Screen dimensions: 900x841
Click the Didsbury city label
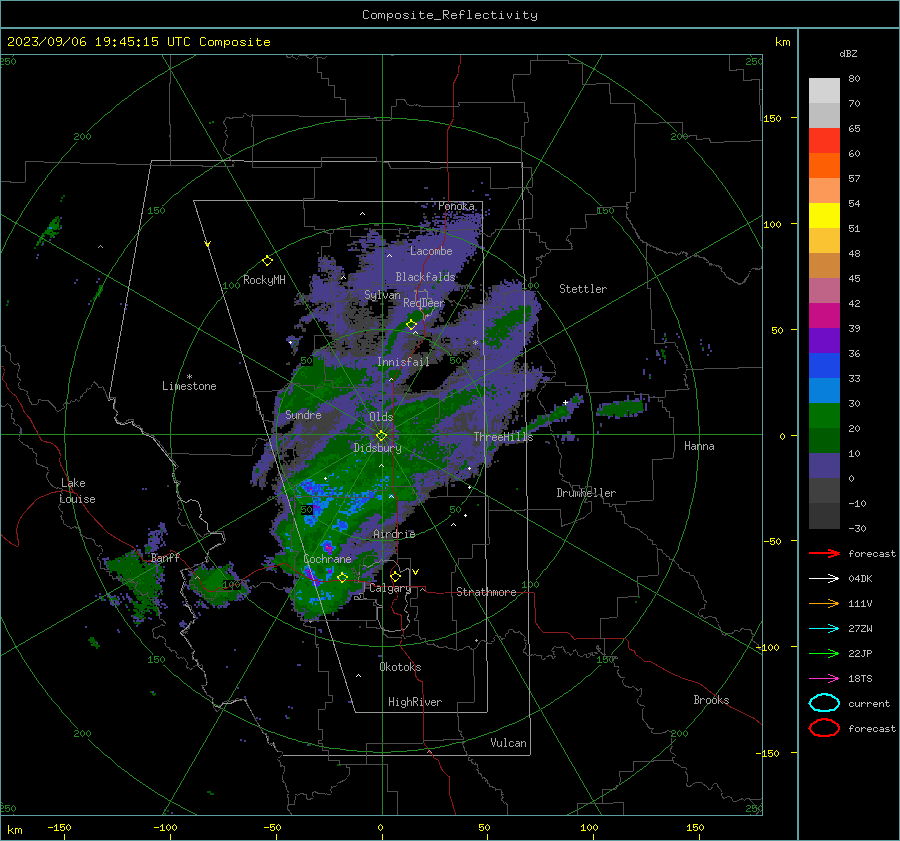click(377, 448)
